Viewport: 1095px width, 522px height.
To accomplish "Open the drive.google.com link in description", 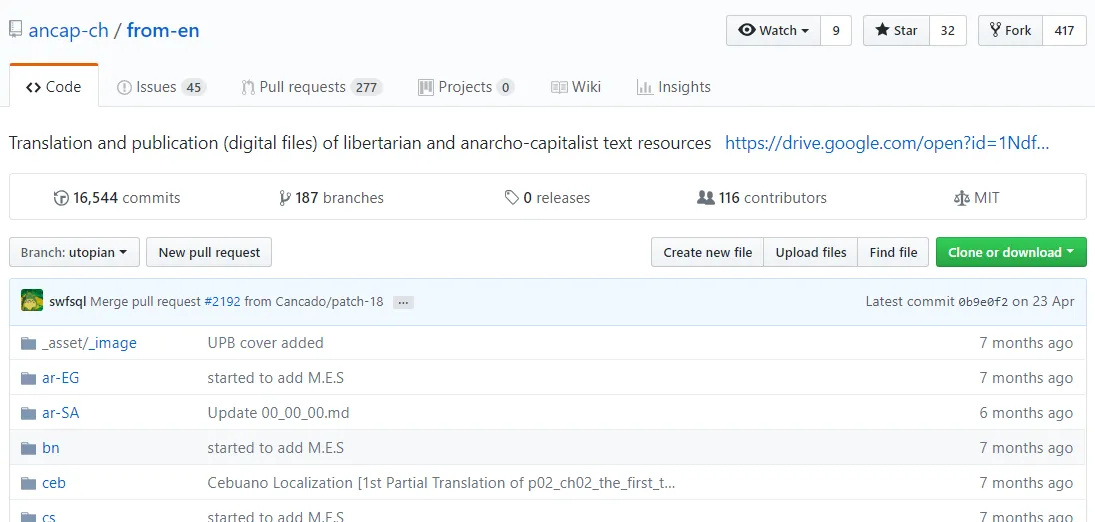I will [887, 143].
